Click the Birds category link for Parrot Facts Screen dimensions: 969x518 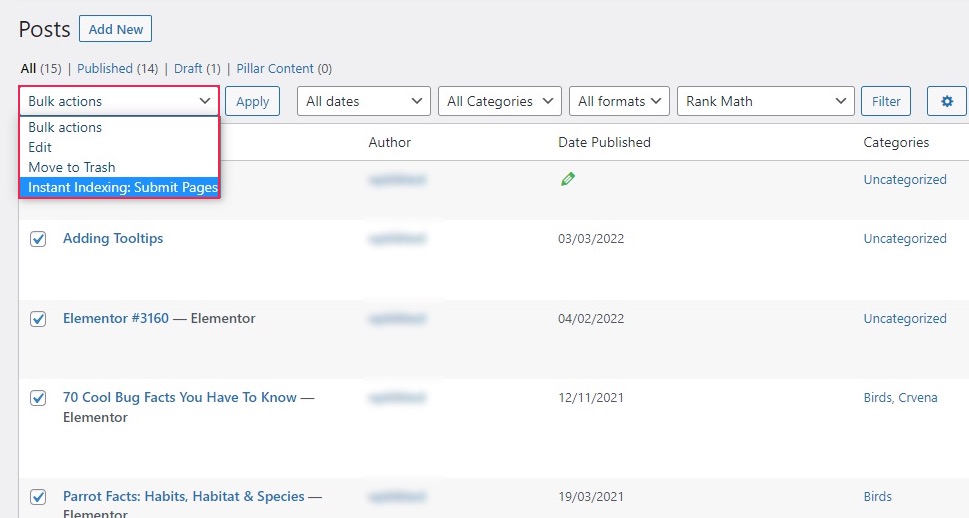[877, 496]
